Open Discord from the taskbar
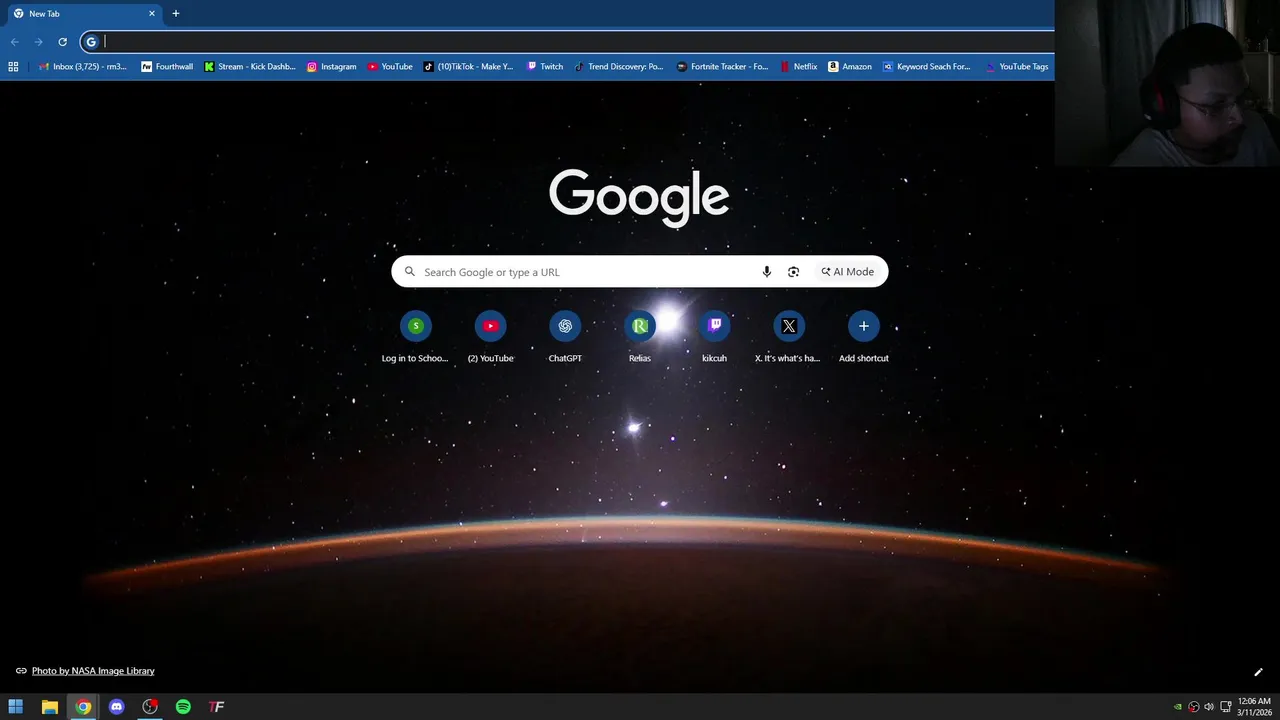1280x720 pixels. click(116, 707)
